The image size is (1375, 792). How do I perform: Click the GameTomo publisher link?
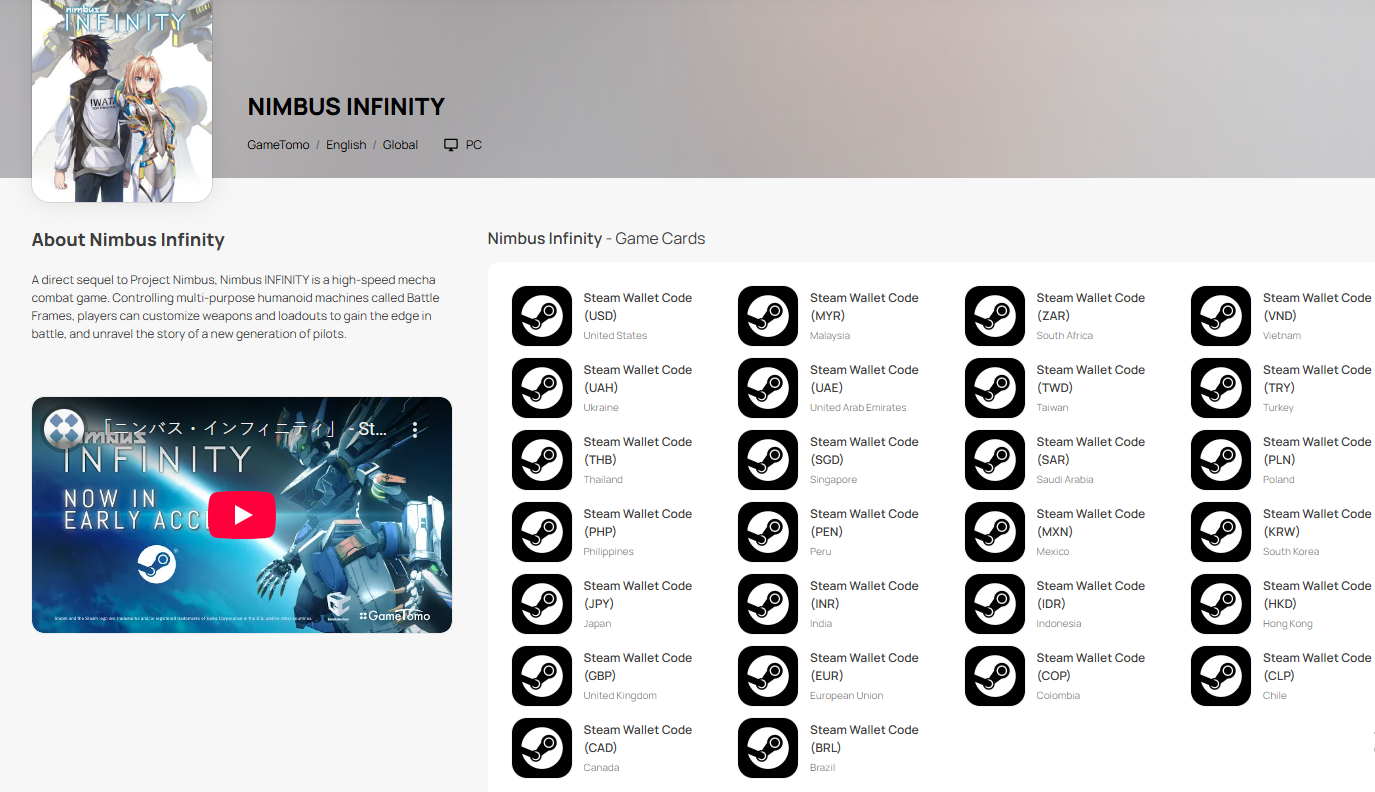pyautogui.click(x=278, y=145)
